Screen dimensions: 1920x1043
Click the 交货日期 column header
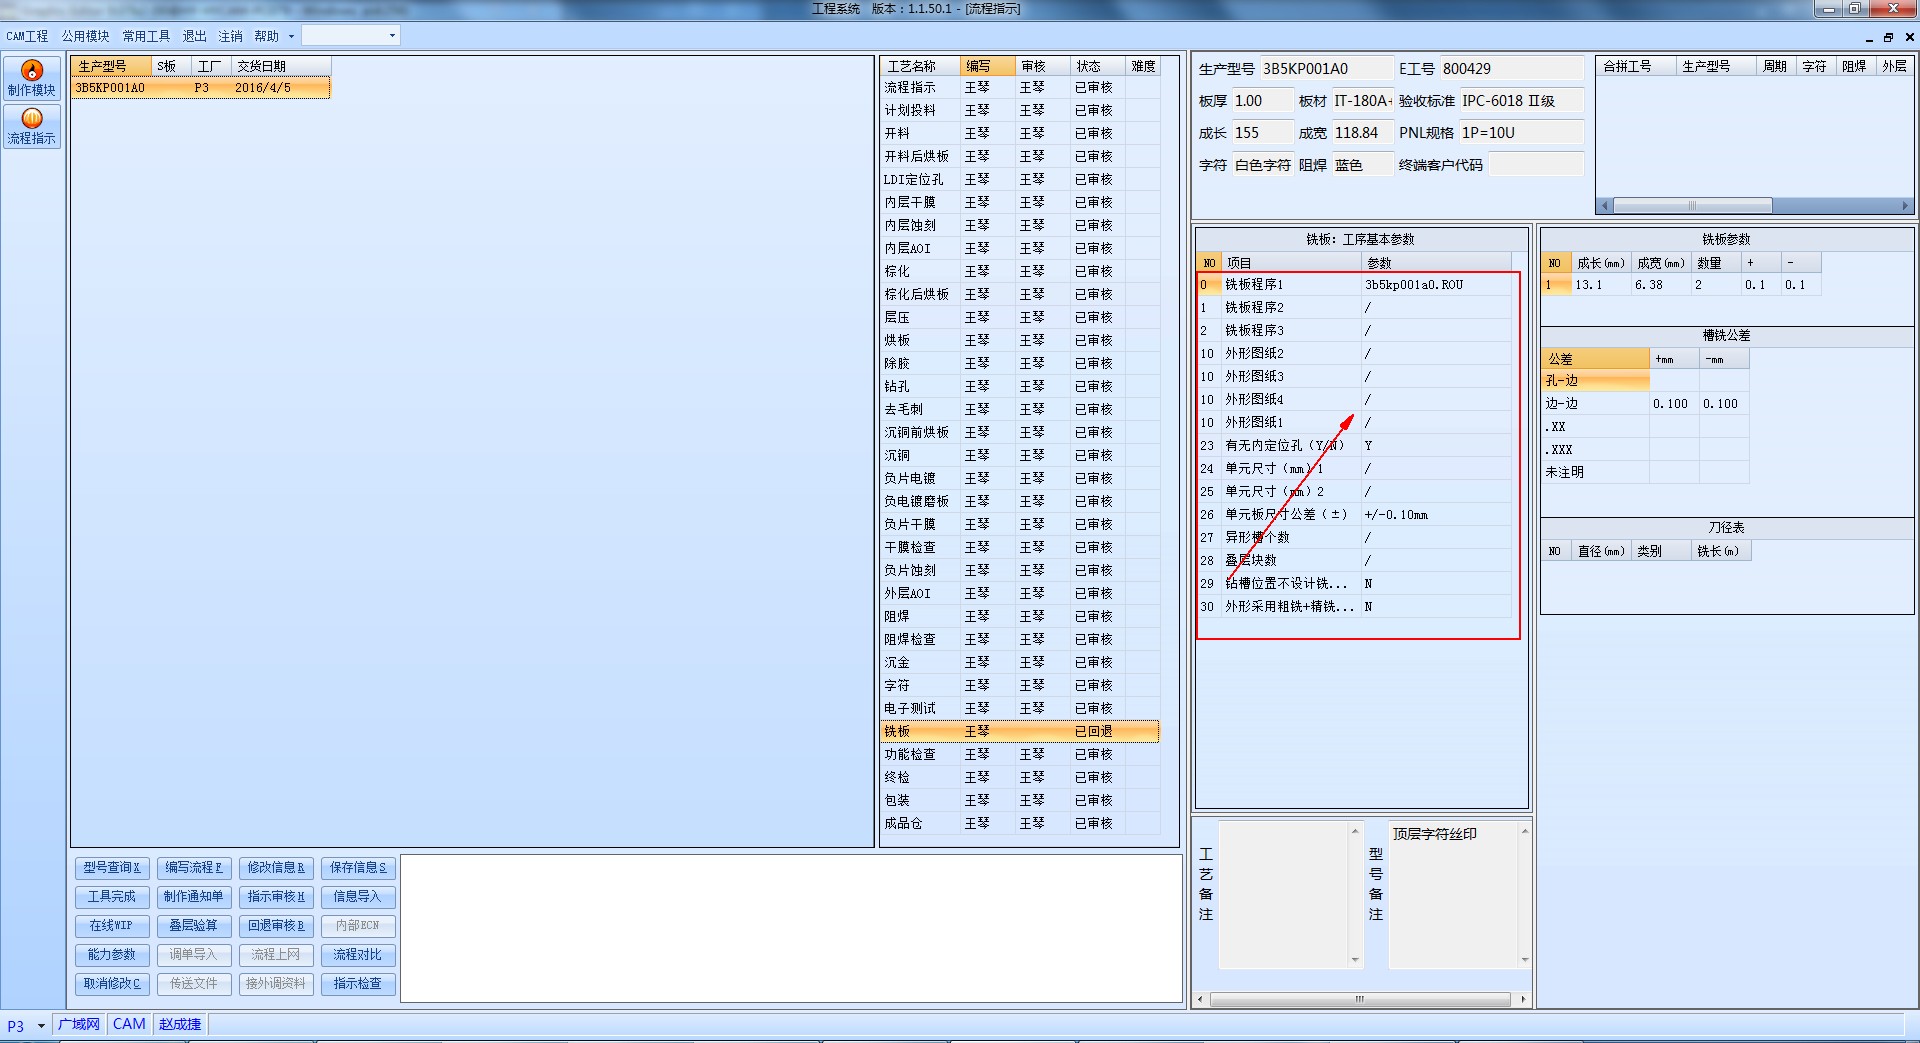pos(281,66)
